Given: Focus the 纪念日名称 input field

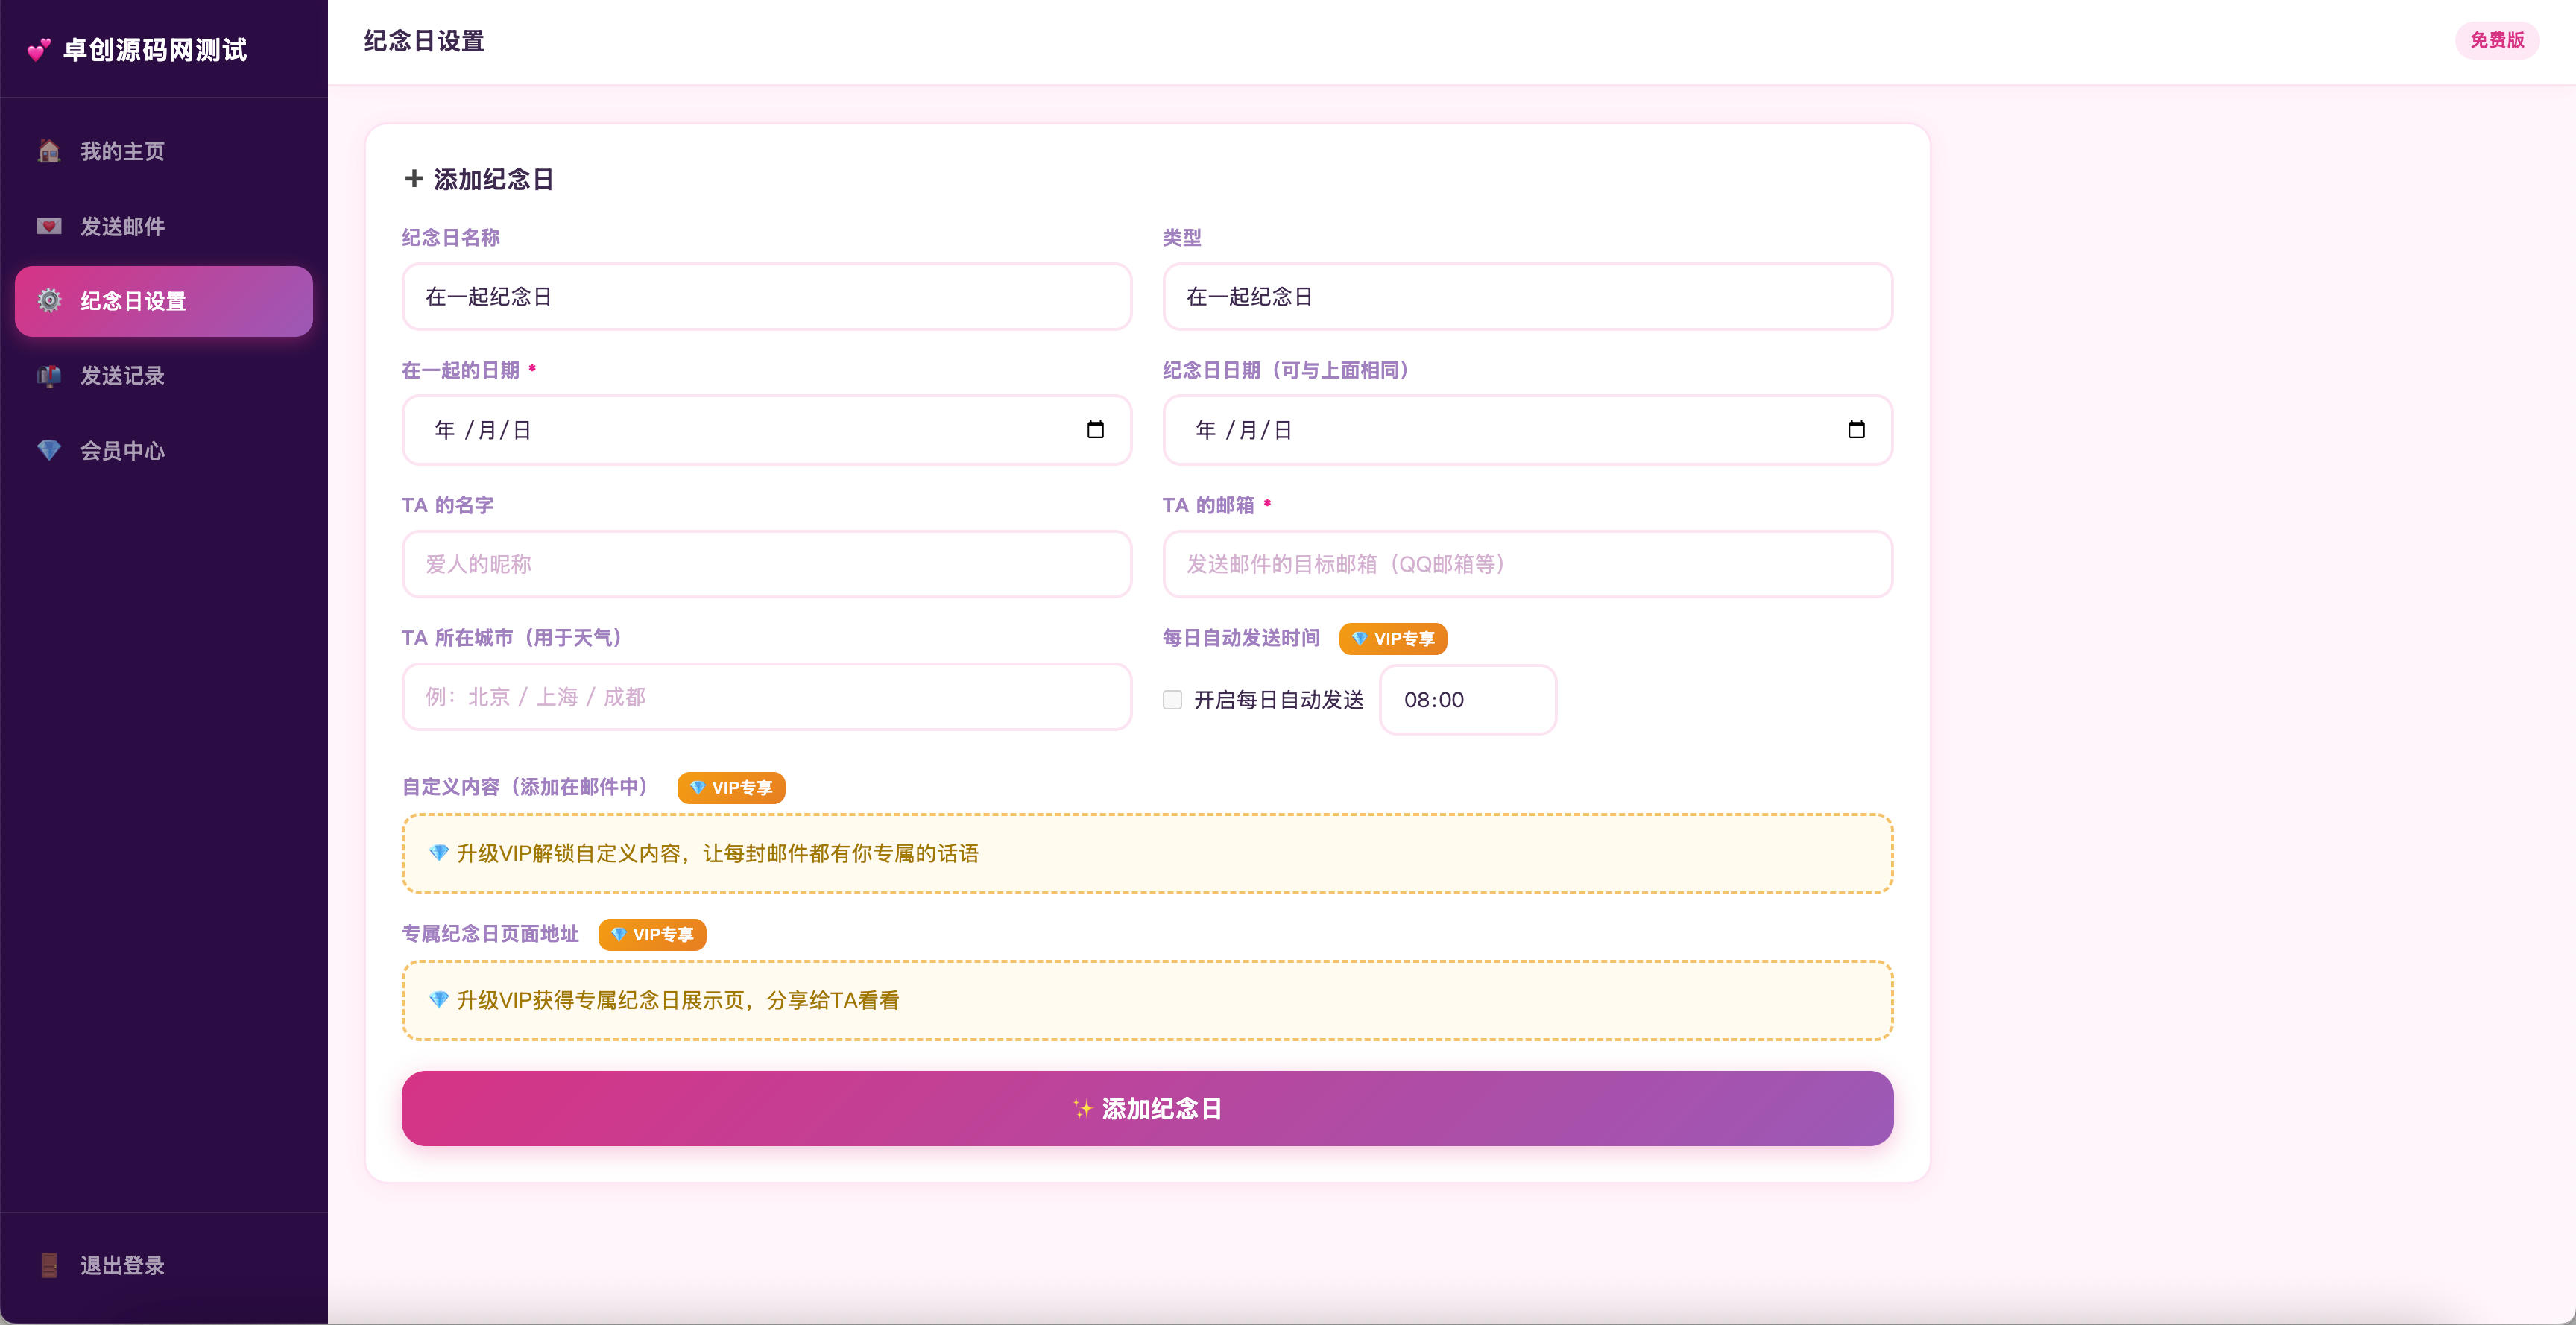Looking at the screenshot, I should click(x=767, y=297).
